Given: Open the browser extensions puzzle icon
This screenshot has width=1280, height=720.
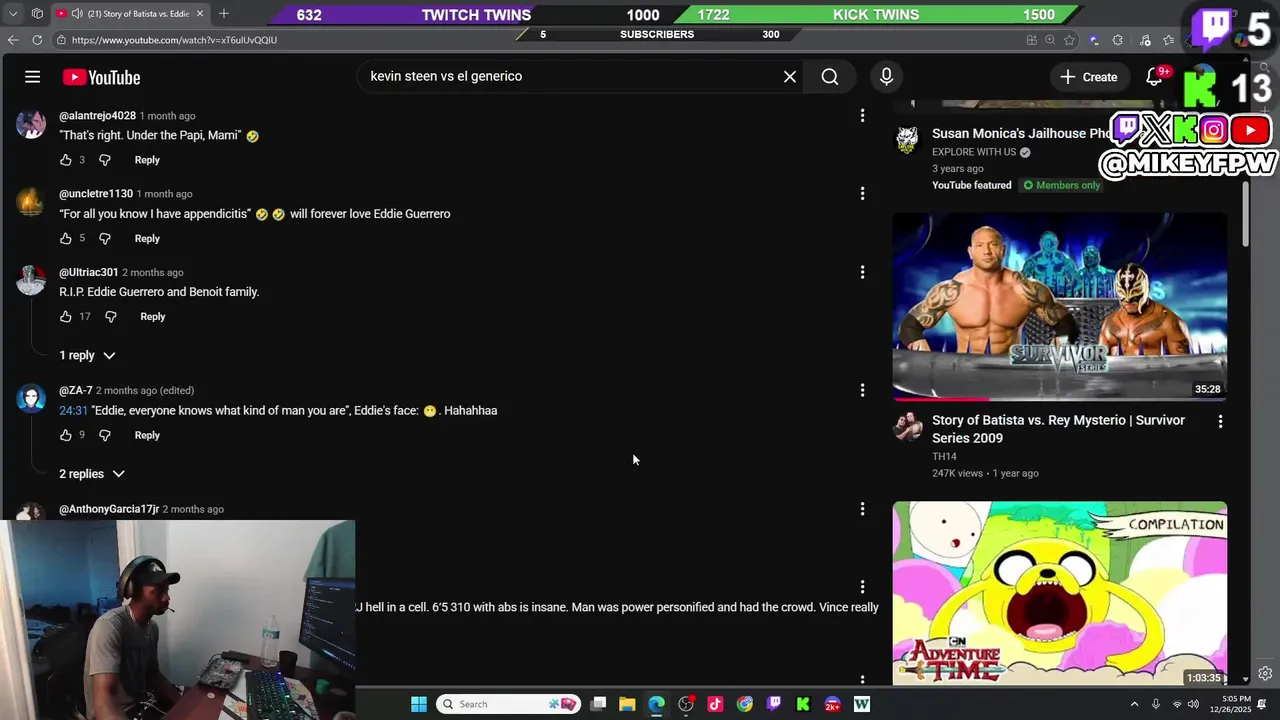Looking at the screenshot, I should pos(1117,40).
